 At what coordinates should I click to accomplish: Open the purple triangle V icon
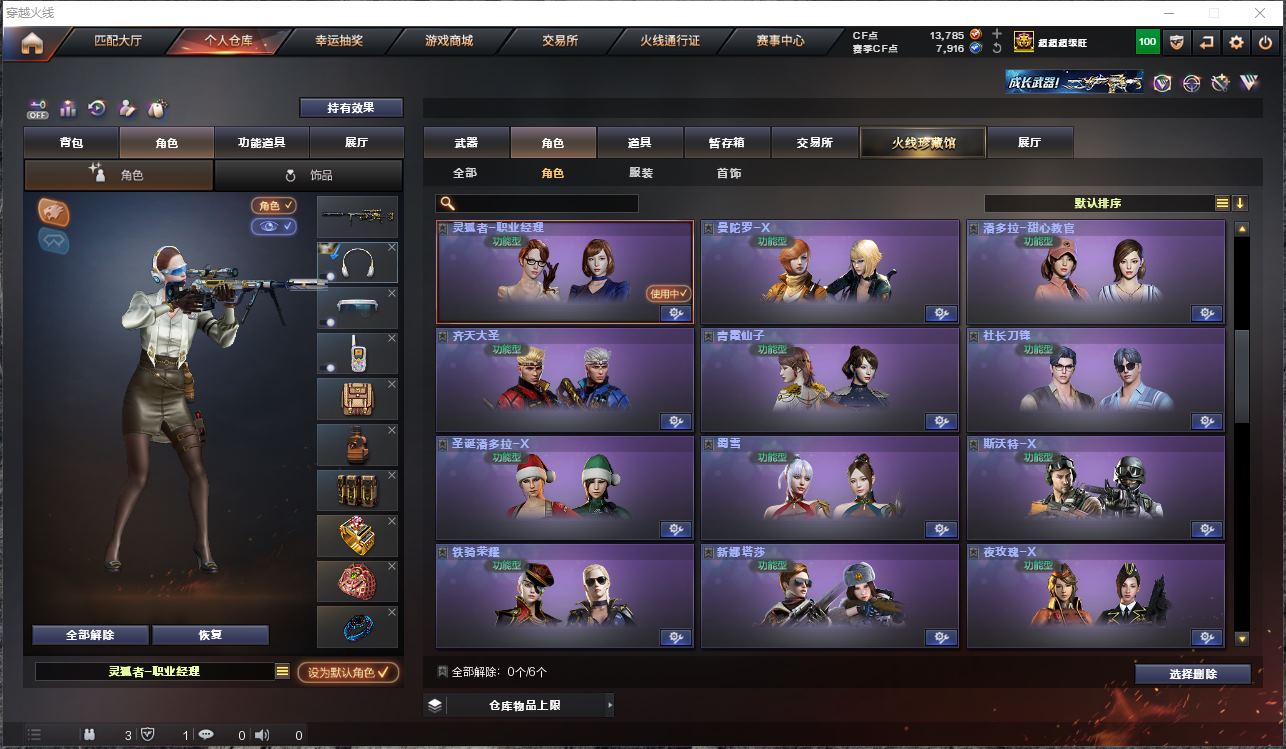[1249, 83]
